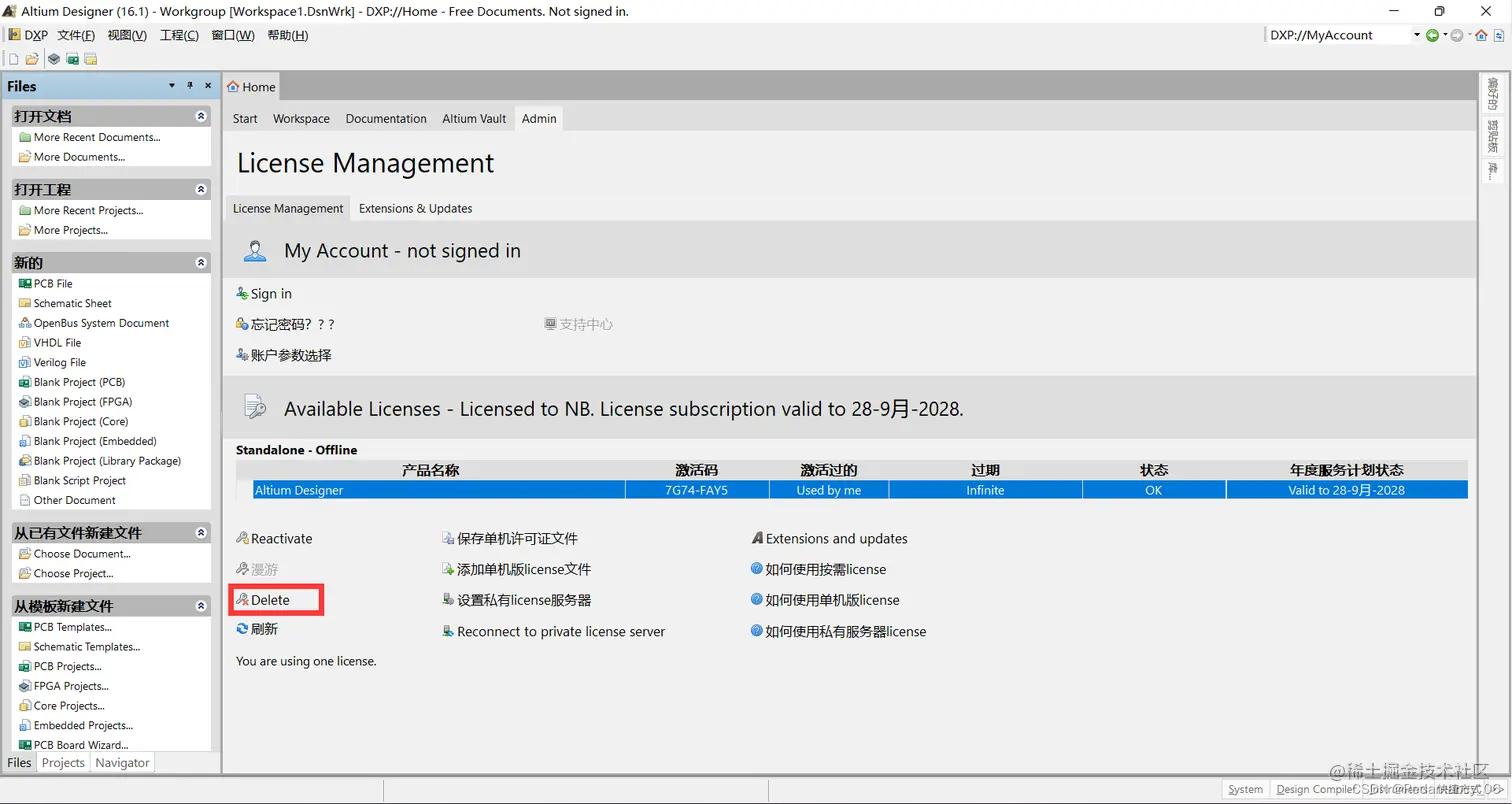1512x804 pixels.
Task: Go to the home page via house icon
Action: coord(1482,35)
